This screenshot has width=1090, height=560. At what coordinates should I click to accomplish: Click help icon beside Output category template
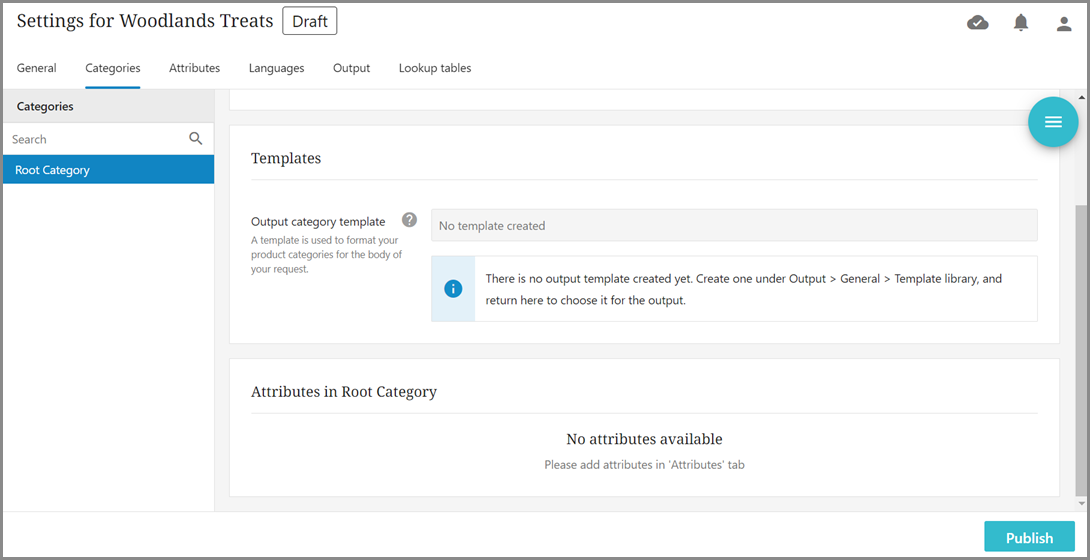[409, 220]
